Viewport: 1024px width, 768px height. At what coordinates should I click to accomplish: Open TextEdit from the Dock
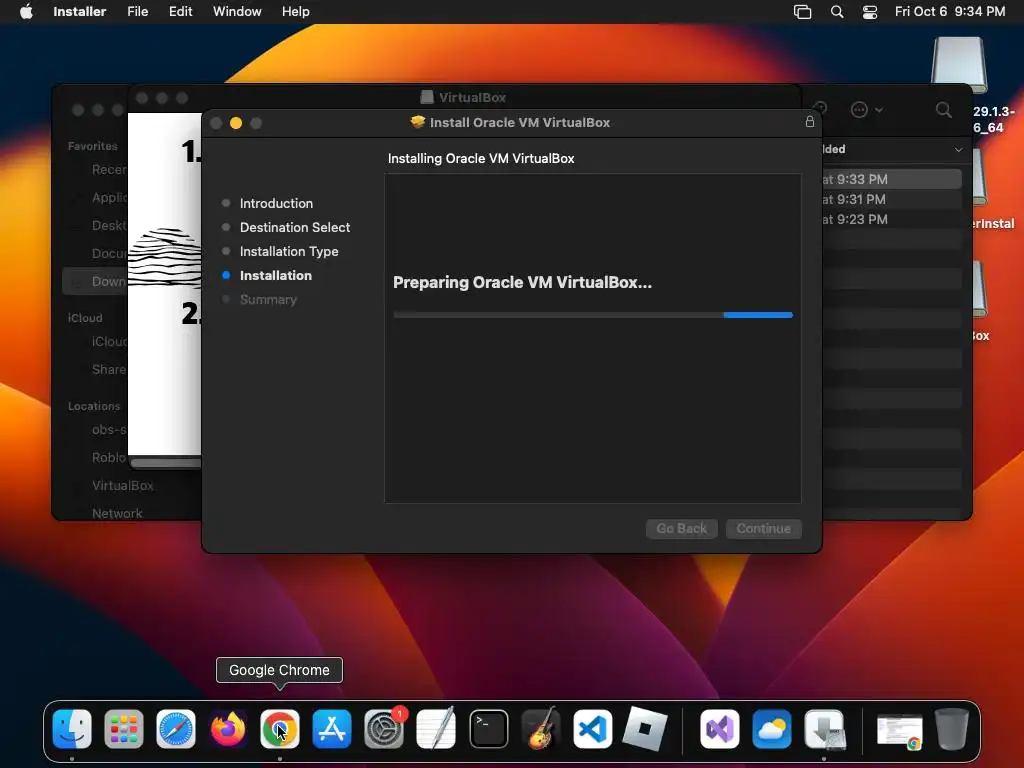436,729
